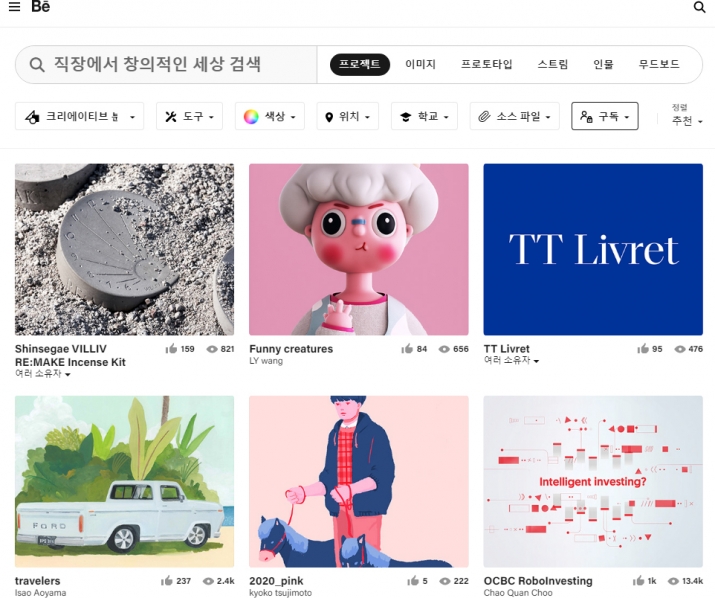Expand 여러 소유자 under TT Livret
The height and width of the screenshot is (598, 715).
(511, 360)
